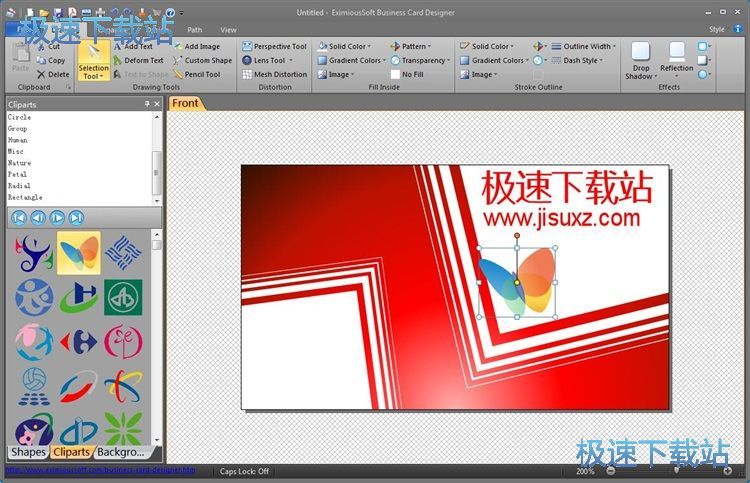Select green square logo clipart
The height and width of the screenshot is (483, 750).
[x=123, y=297]
